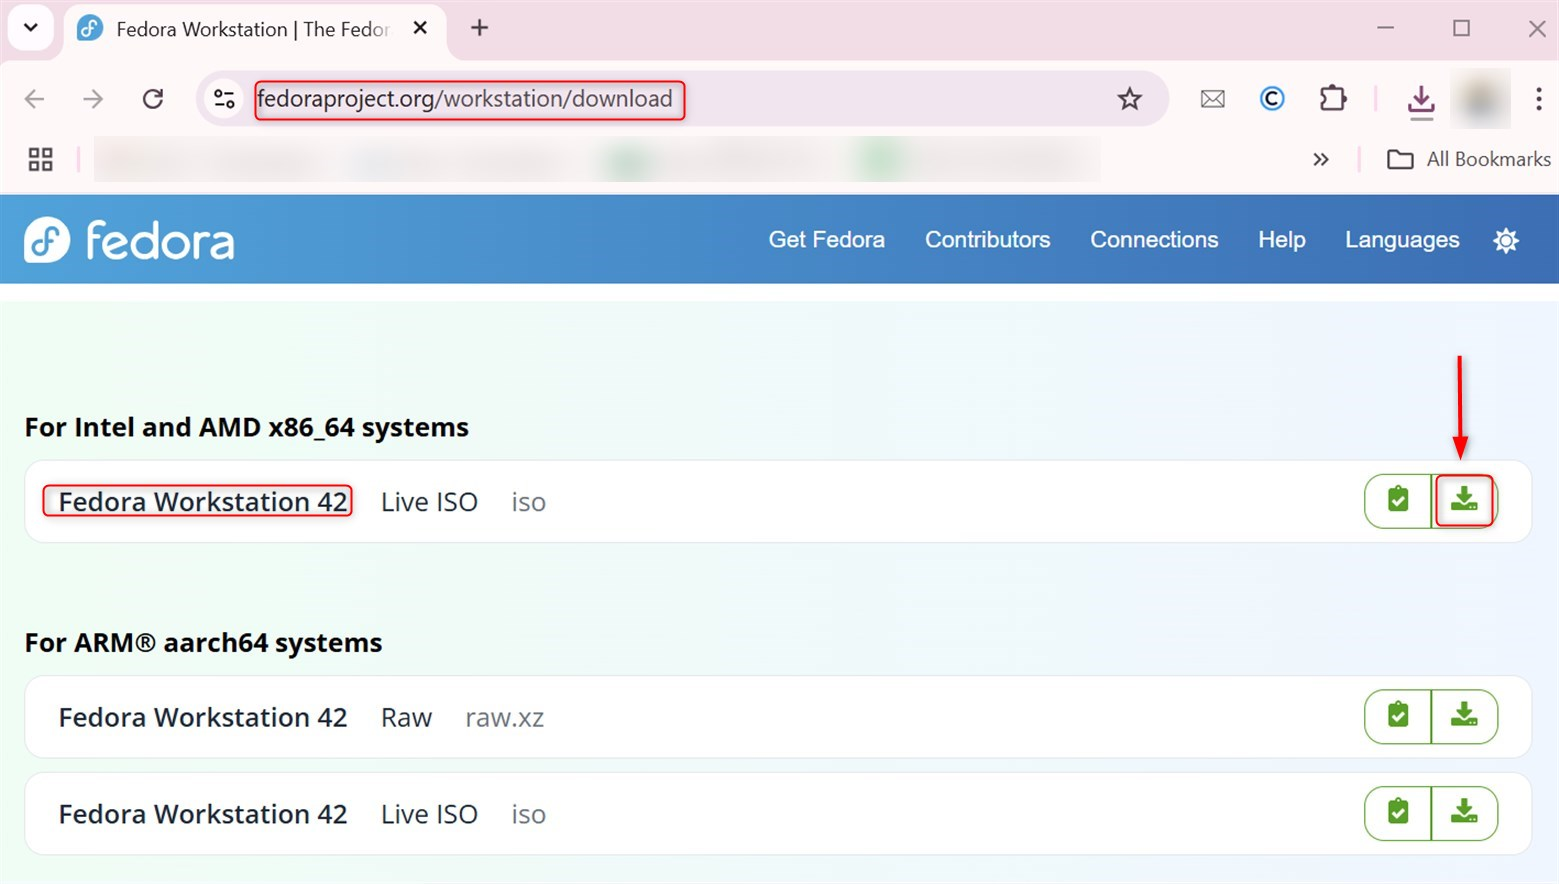Reload the page

pyautogui.click(x=153, y=99)
